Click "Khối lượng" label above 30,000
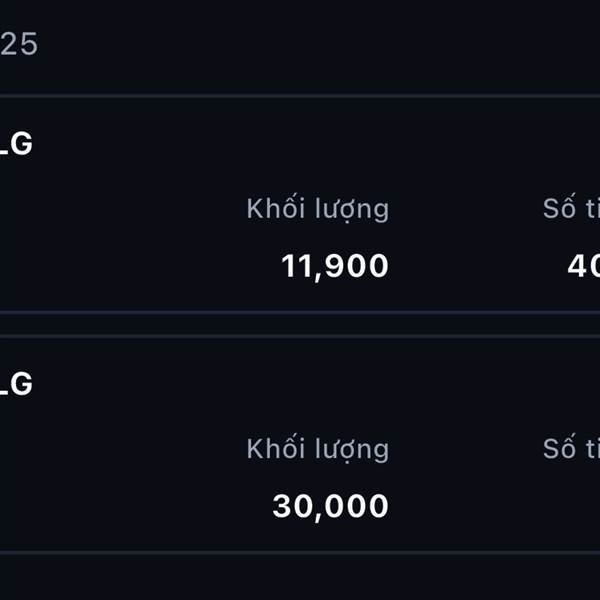This screenshot has width=600, height=600. point(317,449)
